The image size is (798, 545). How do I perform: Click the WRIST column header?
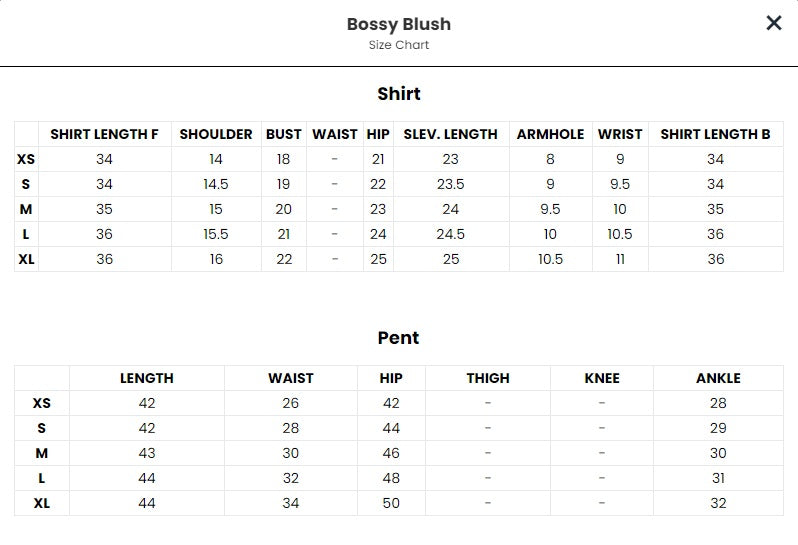pos(620,134)
